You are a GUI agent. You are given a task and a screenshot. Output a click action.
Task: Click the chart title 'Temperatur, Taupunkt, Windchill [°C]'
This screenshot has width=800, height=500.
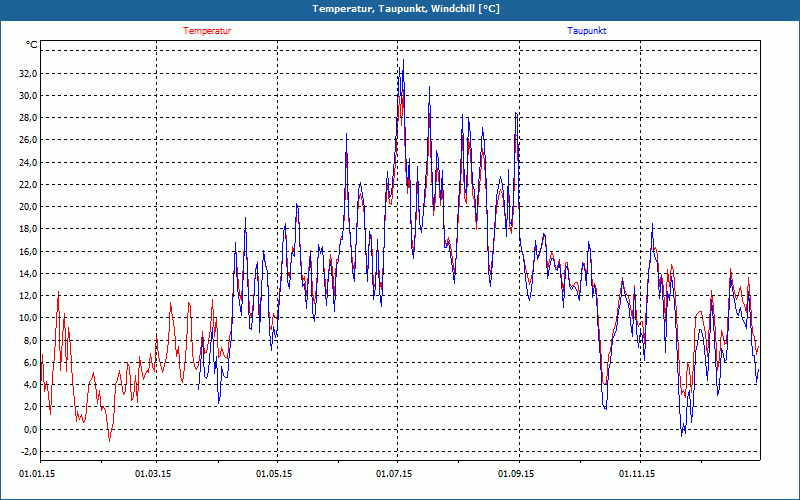(x=406, y=9)
